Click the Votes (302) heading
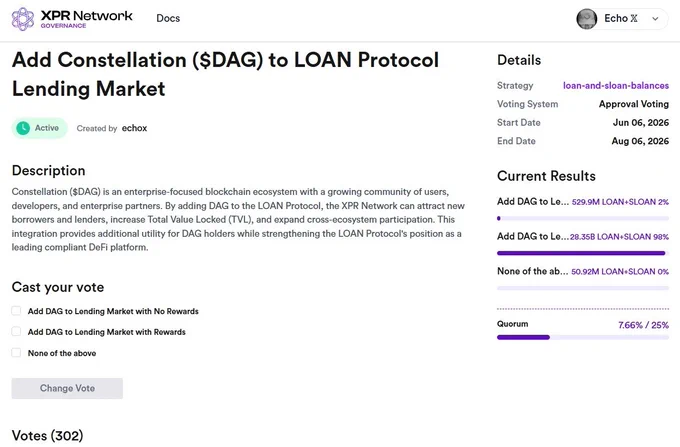This screenshot has height=447, width=680. (x=47, y=435)
